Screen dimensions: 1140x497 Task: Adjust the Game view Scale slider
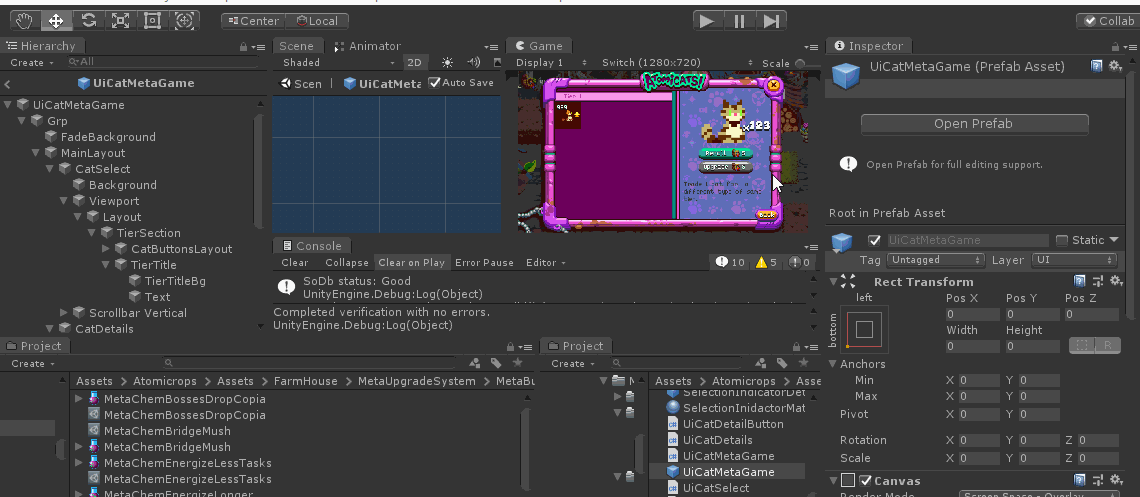click(801, 63)
